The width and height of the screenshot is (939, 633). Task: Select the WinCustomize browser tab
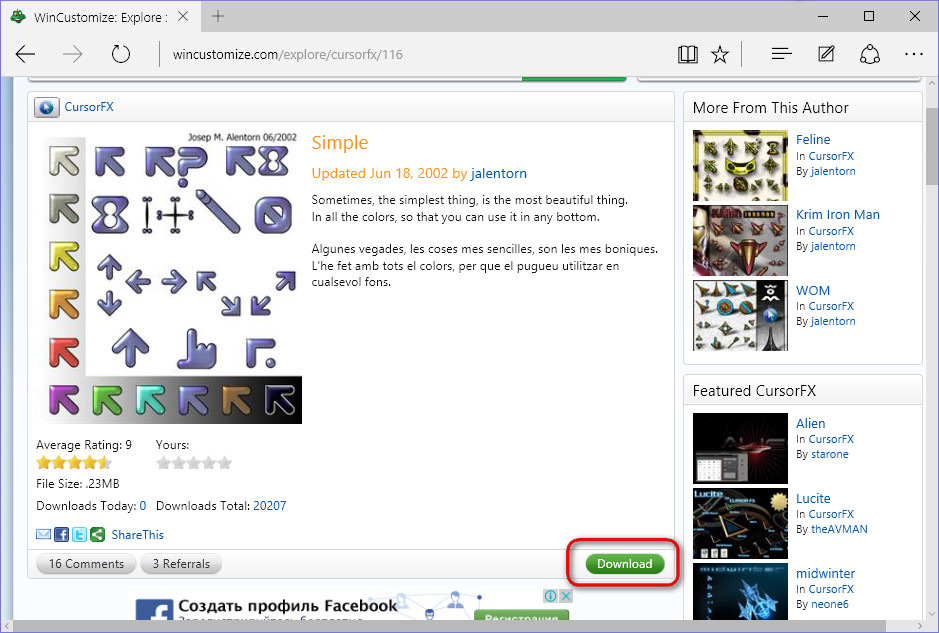(100, 17)
